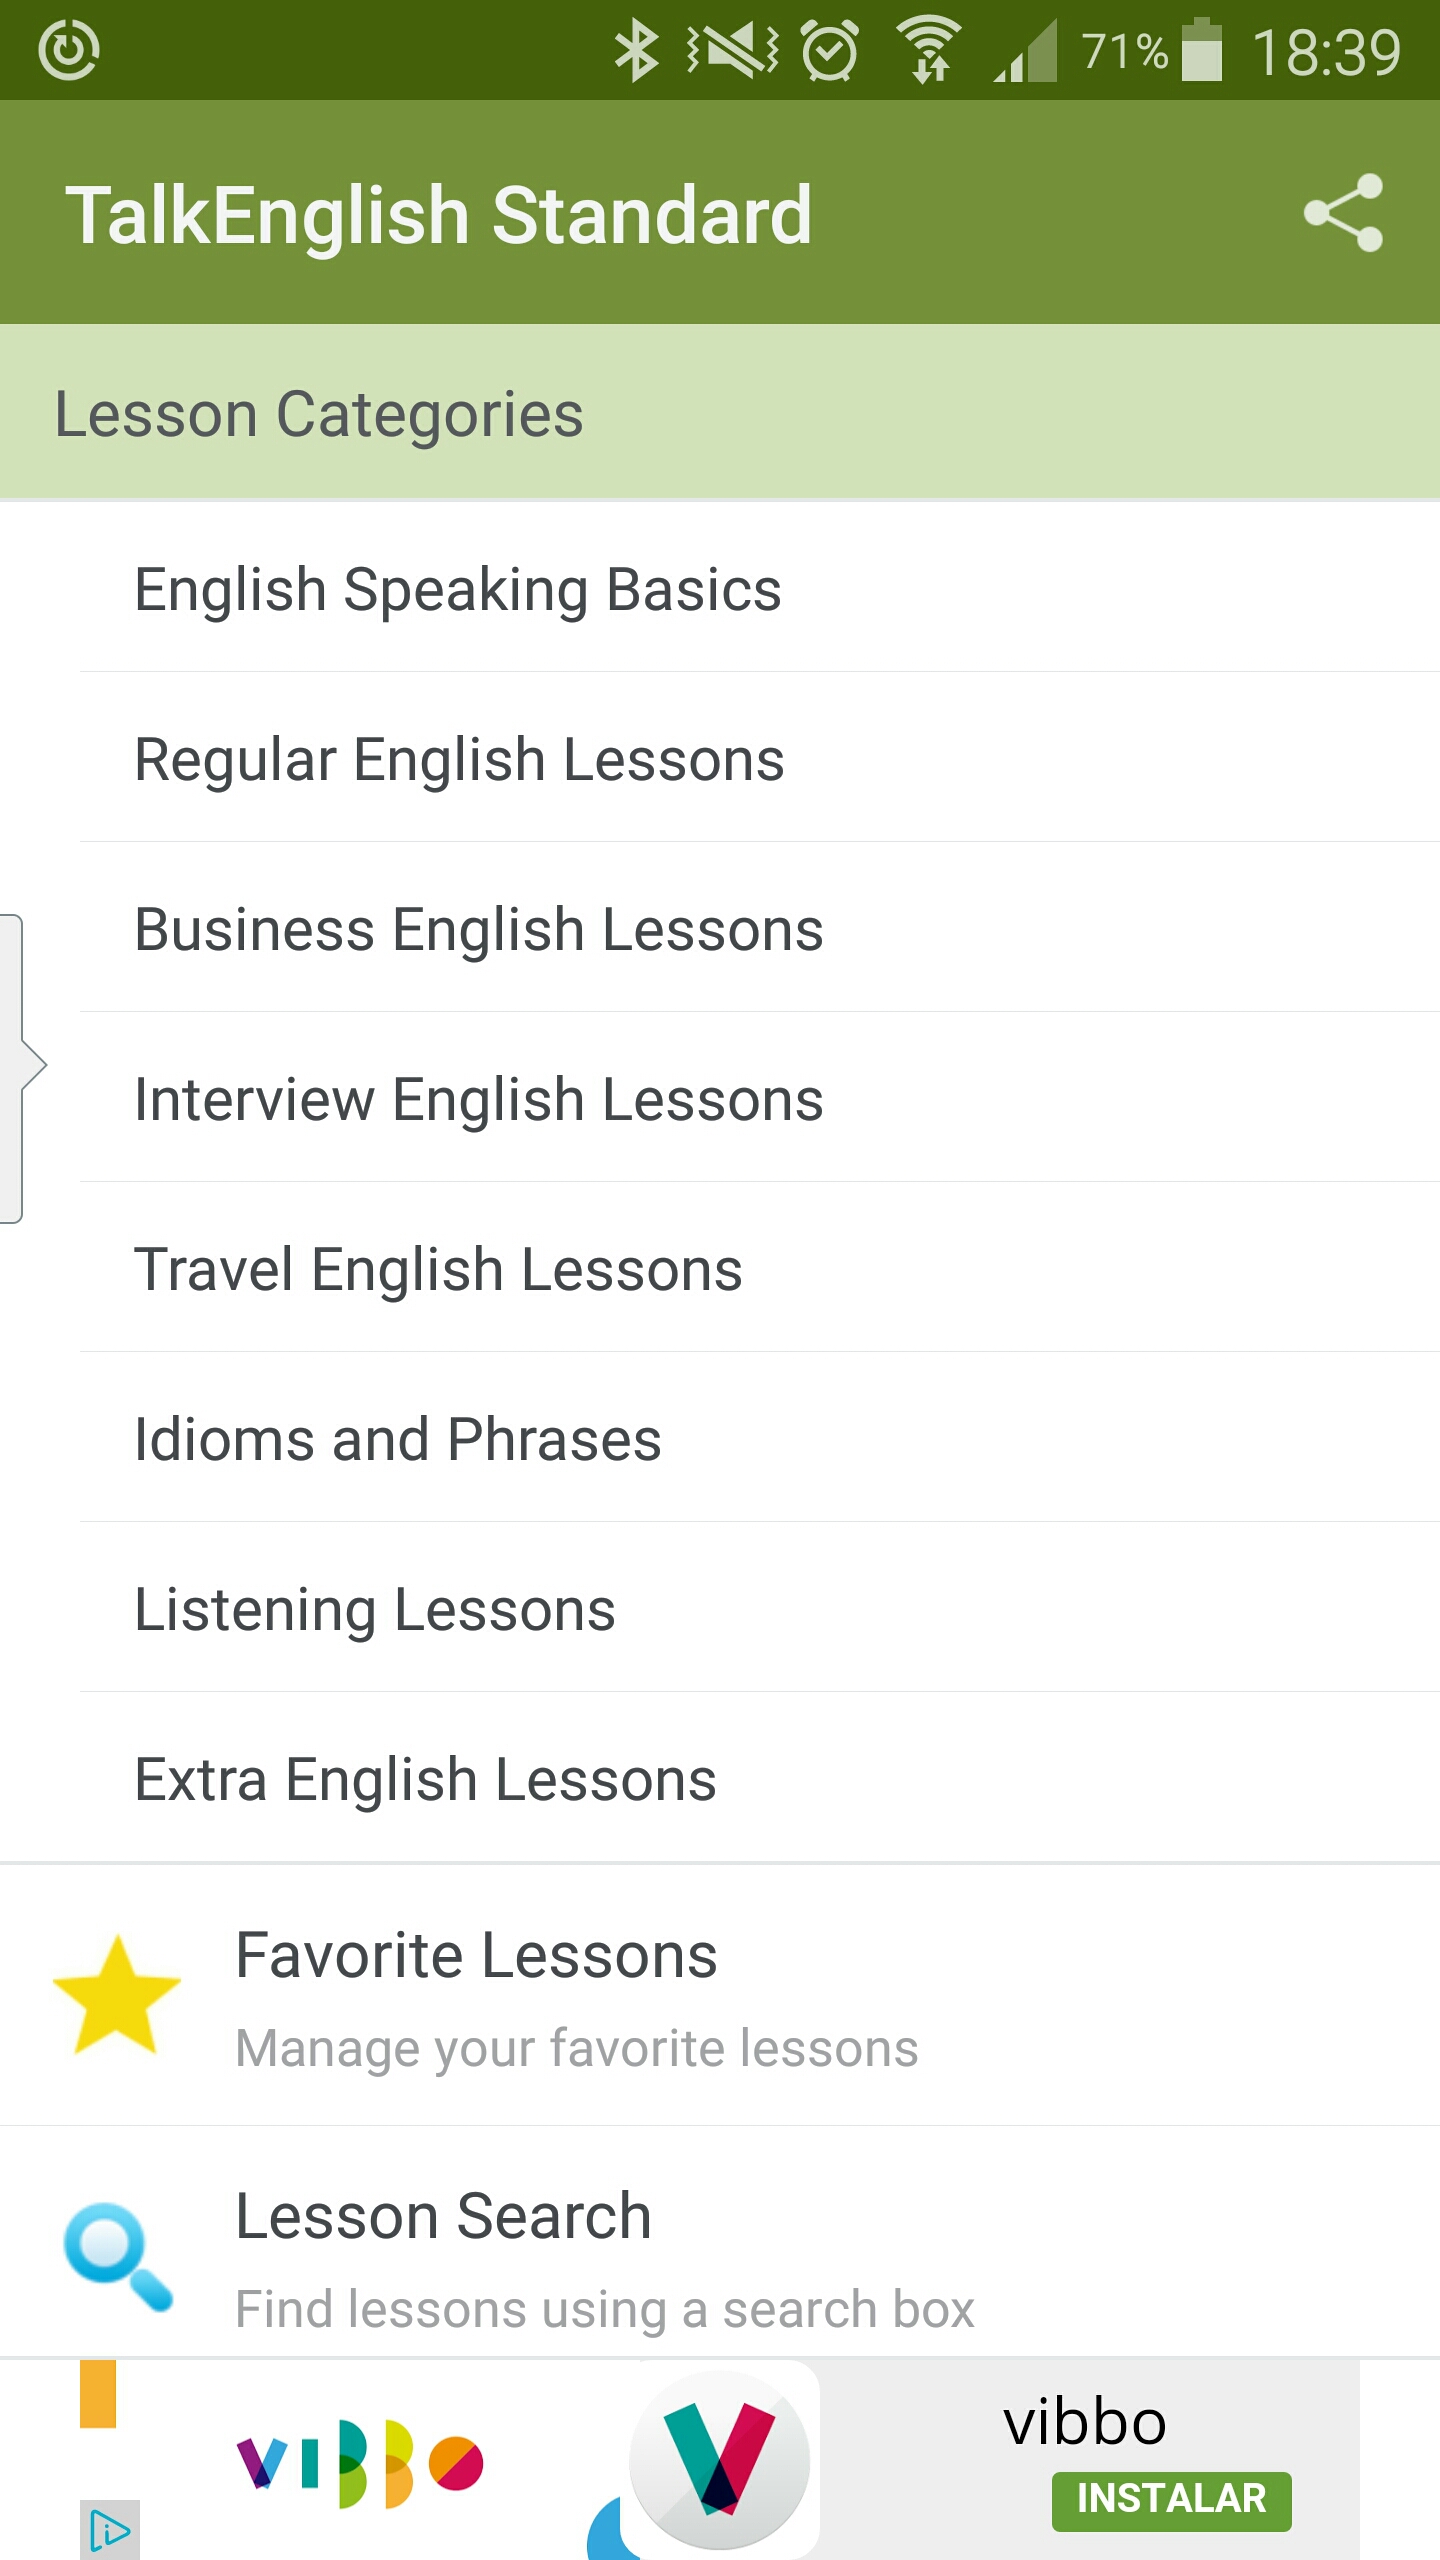Open English Speaking Basics category
The width and height of the screenshot is (1440, 2560).
click(x=458, y=589)
